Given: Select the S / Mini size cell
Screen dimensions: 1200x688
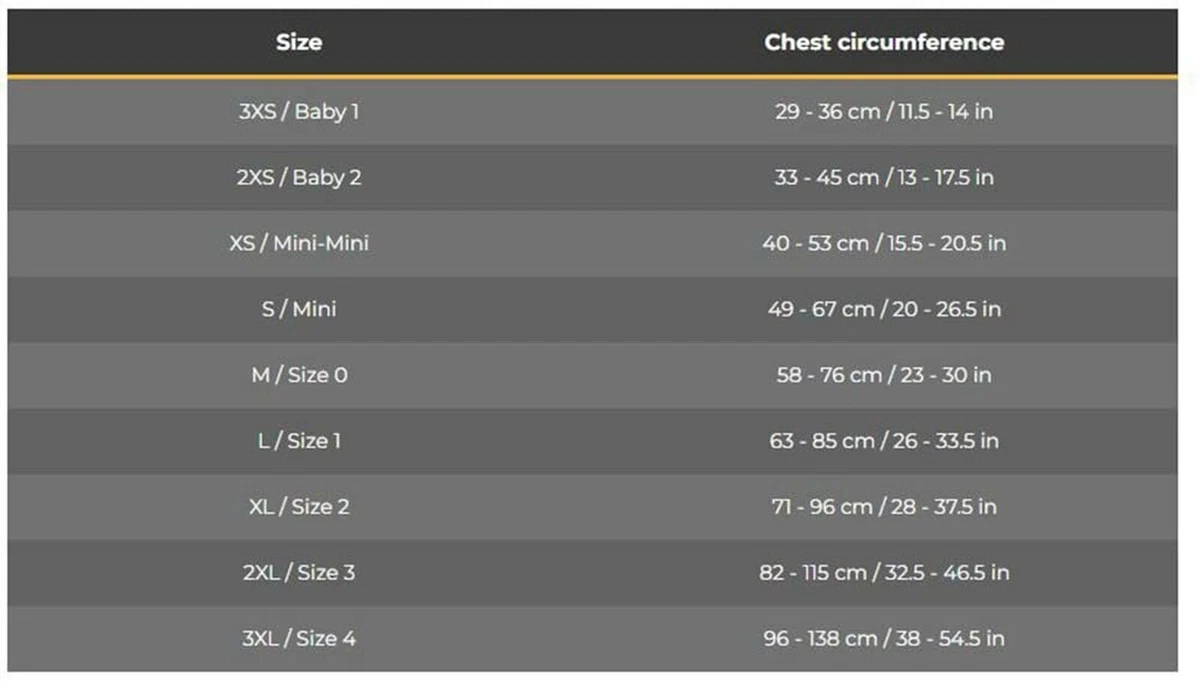Looking at the screenshot, I should click(x=299, y=309).
